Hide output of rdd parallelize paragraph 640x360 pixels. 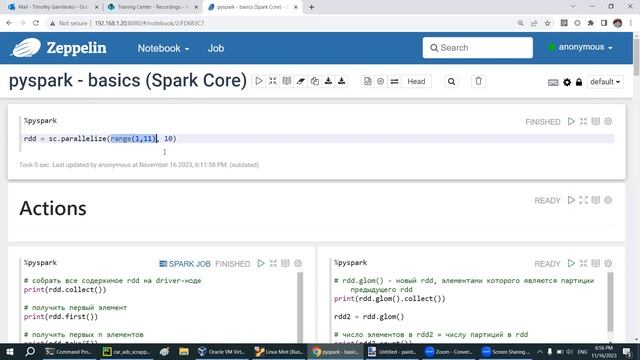click(596, 121)
